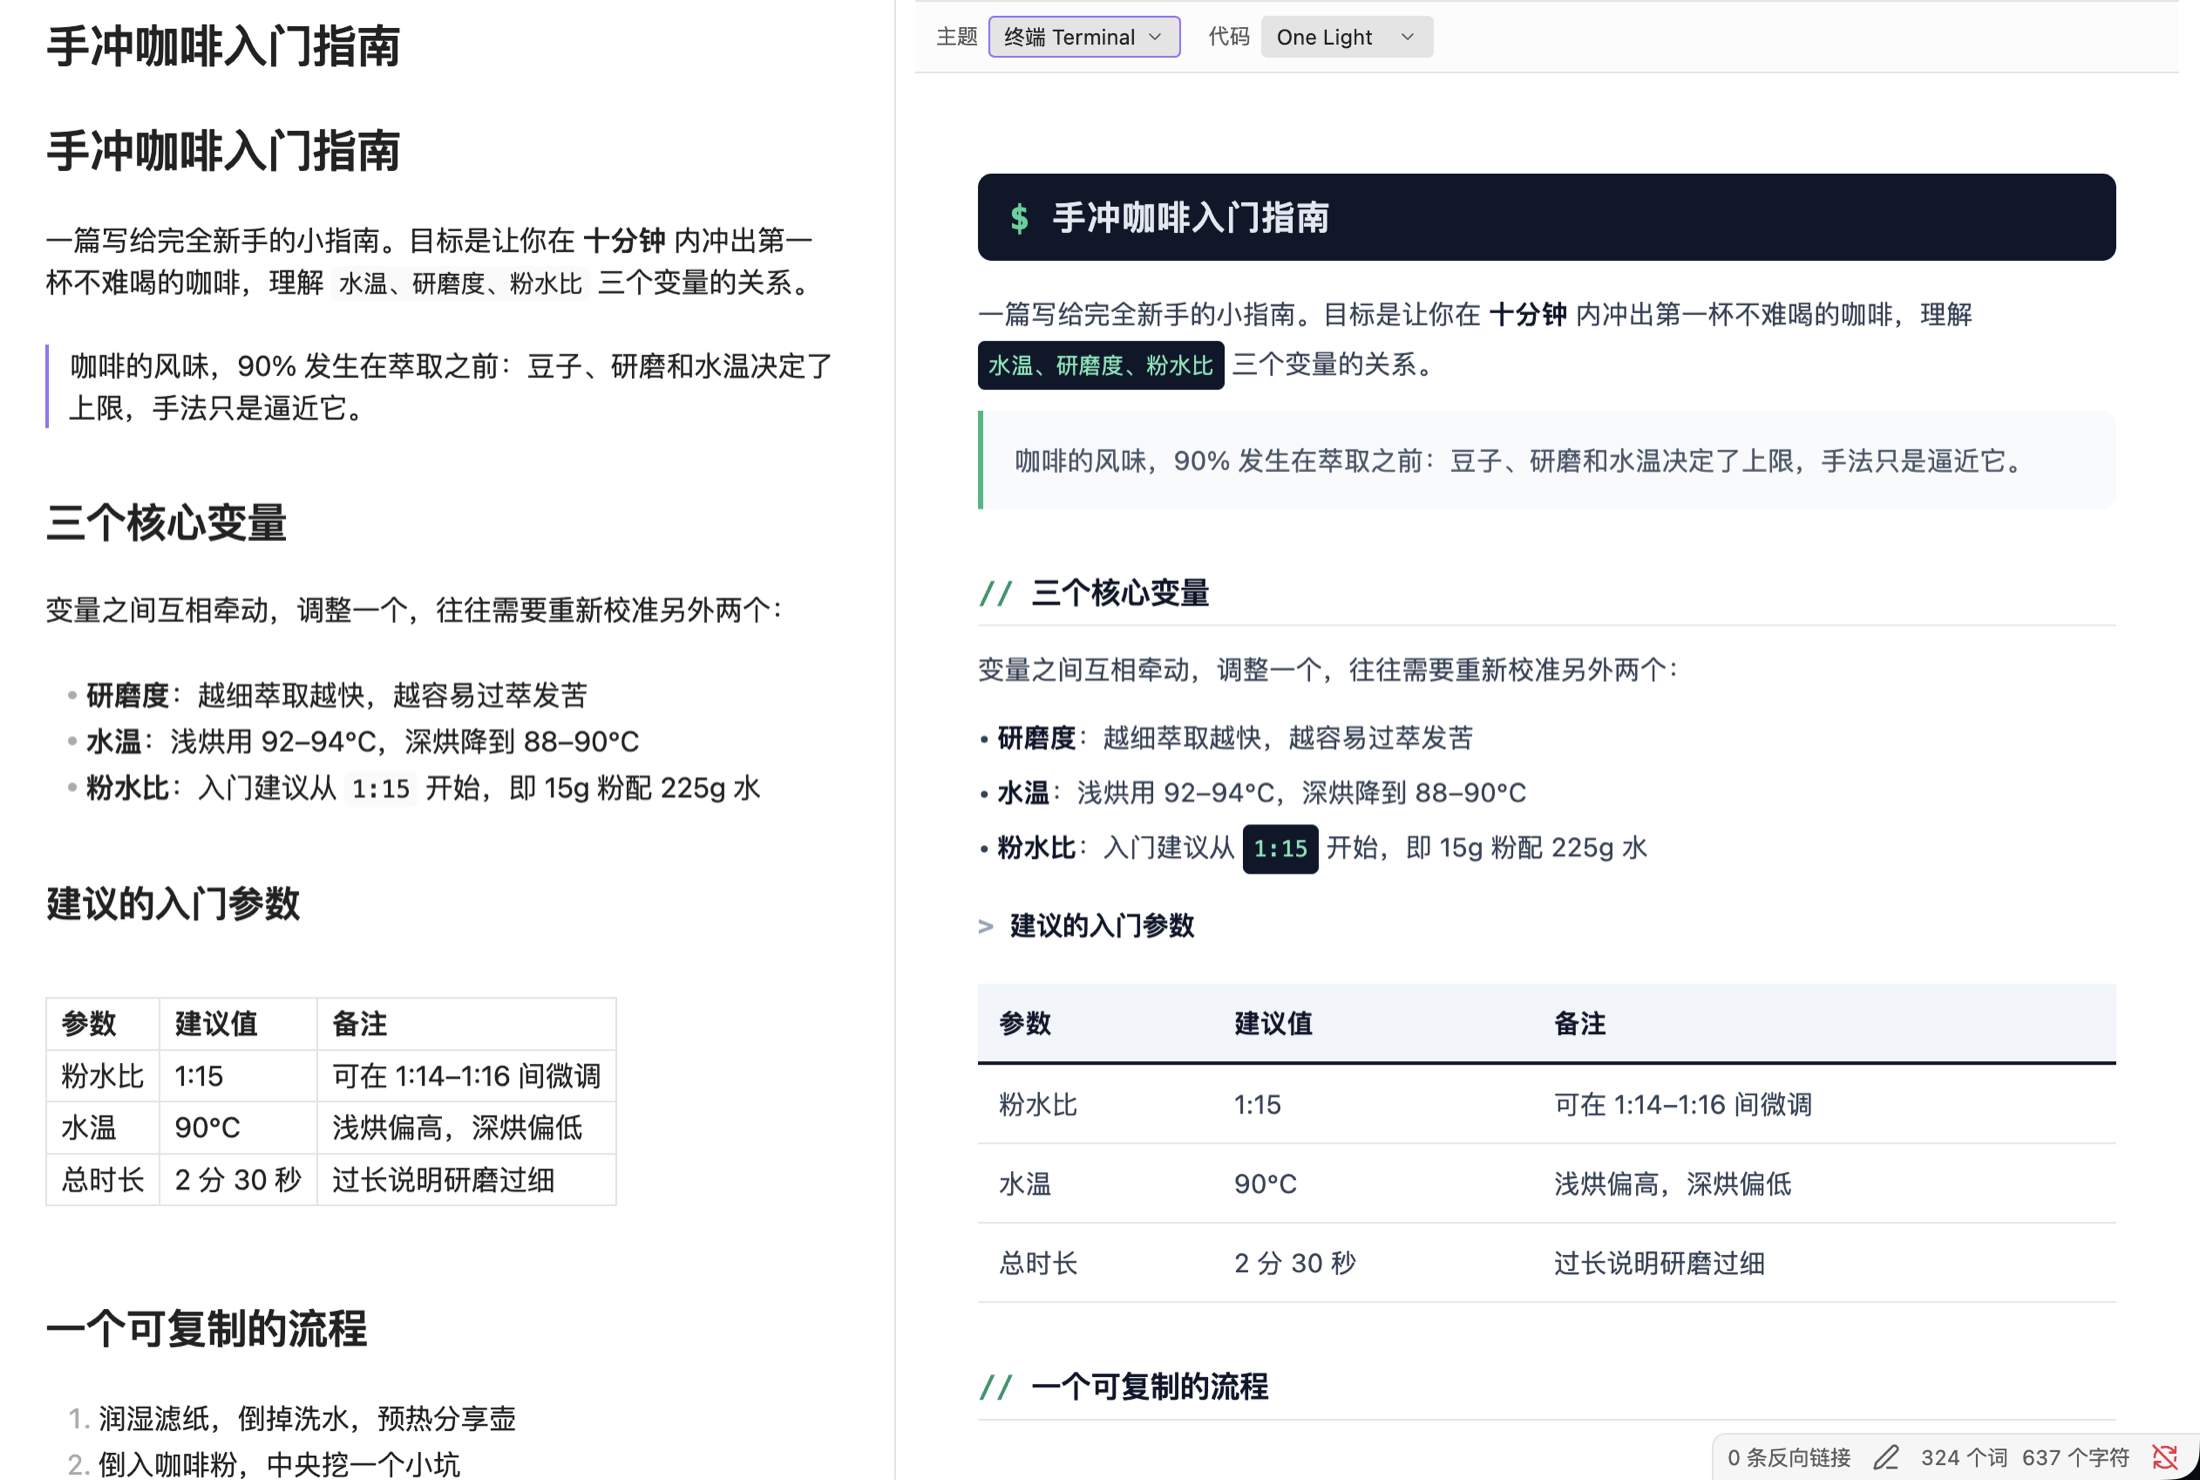Click the green-bar blockquote in the preview

1546,460
